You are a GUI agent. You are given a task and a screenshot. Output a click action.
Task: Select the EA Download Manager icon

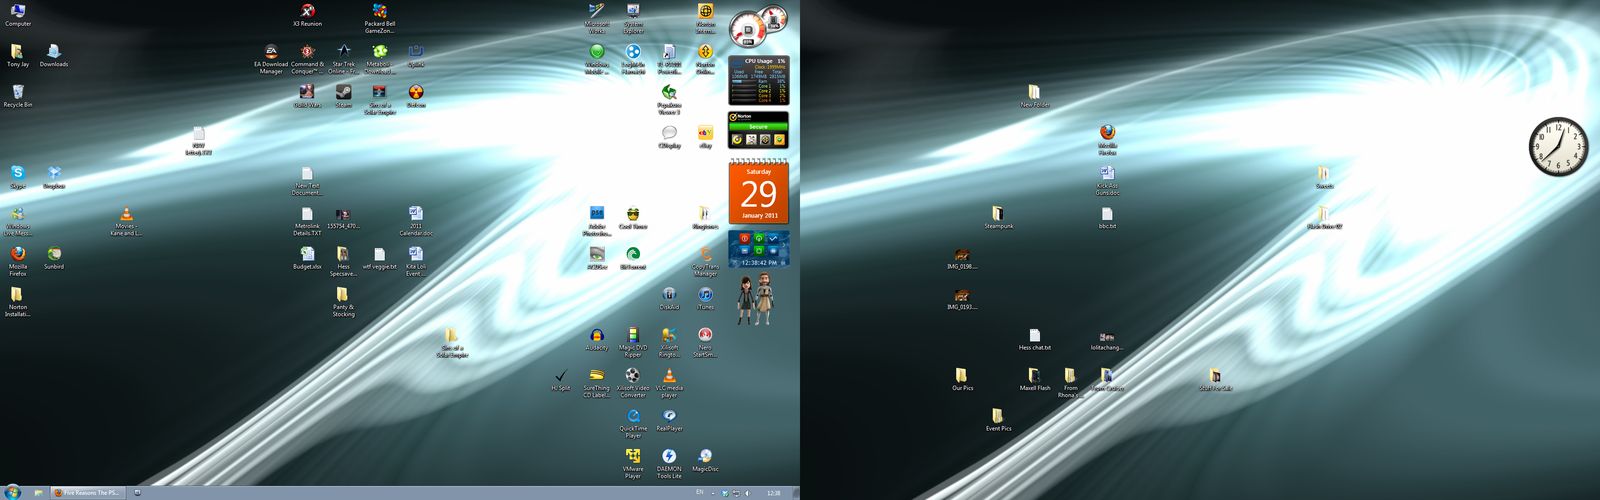click(271, 59)
